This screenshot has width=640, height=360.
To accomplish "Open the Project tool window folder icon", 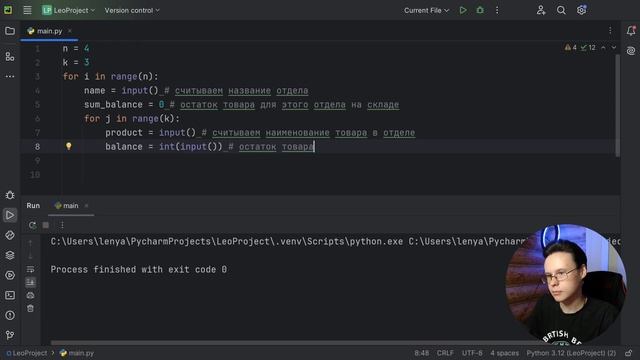I will (10, 31).
